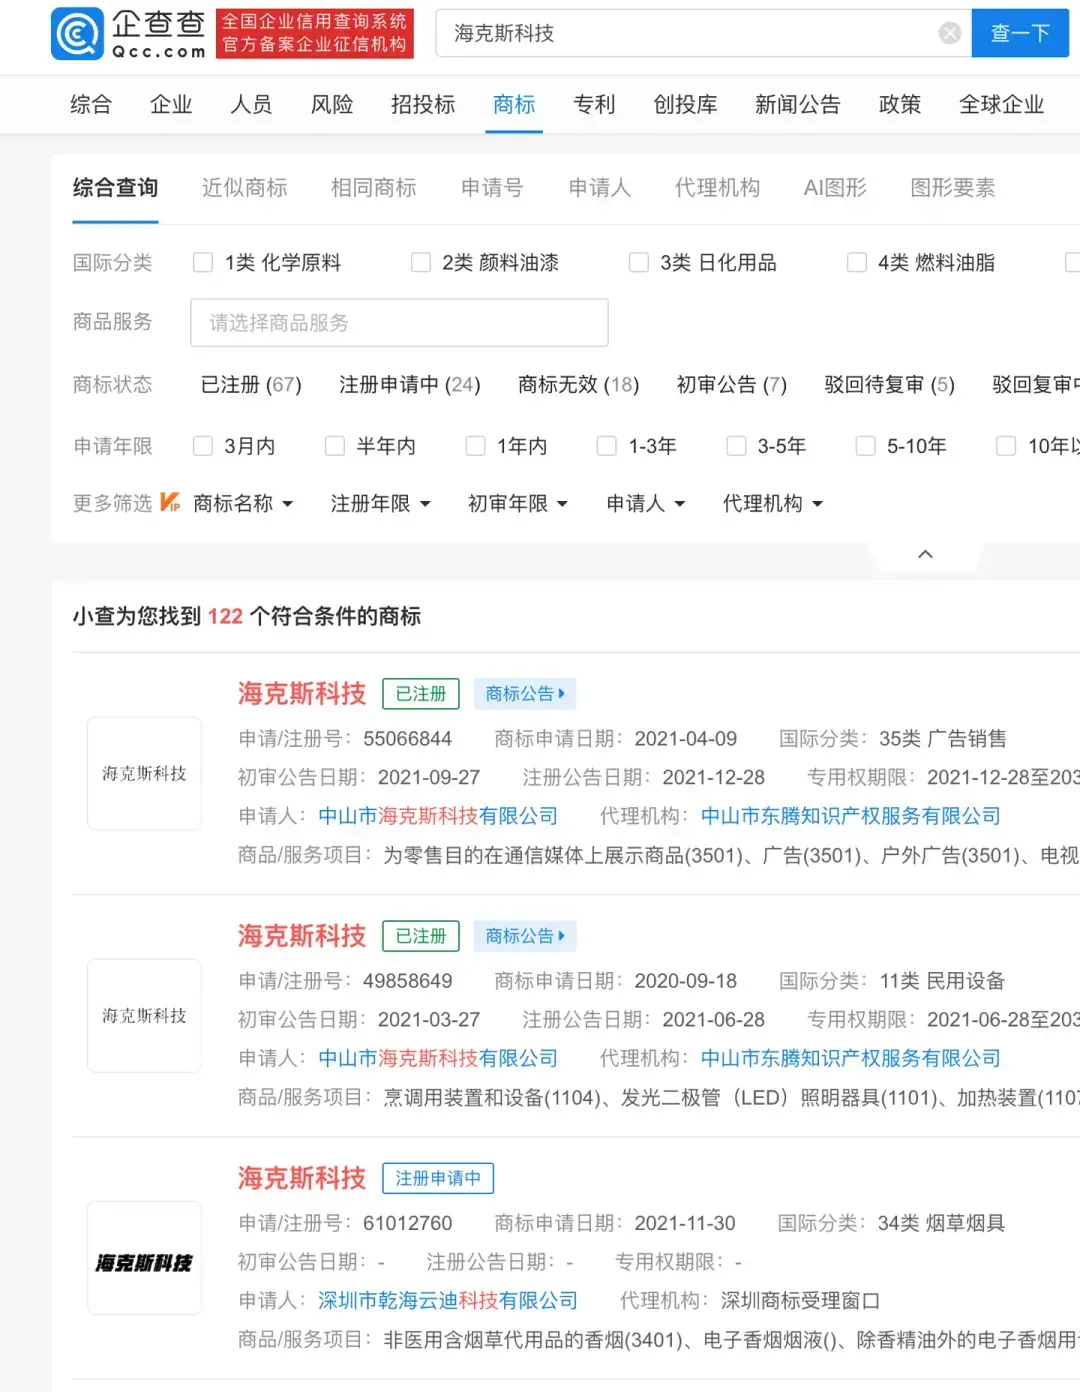The image size is (1080, 1392).
Task: Collapse the filter panel with the up chevron
Action: [925, 553]
